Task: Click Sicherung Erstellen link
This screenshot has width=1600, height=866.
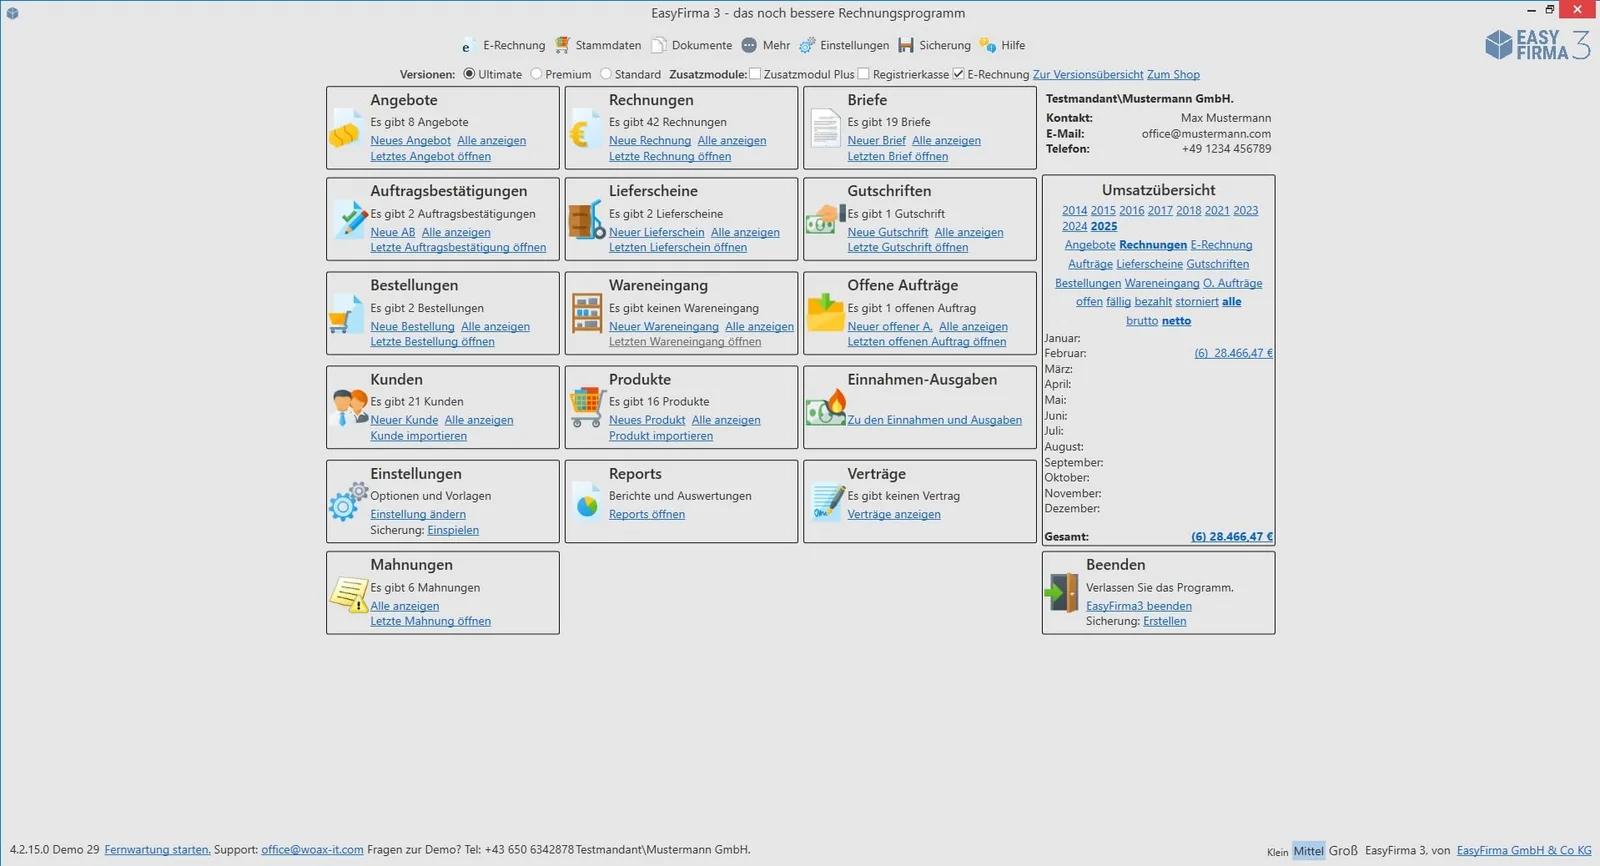Action: 1165,621
